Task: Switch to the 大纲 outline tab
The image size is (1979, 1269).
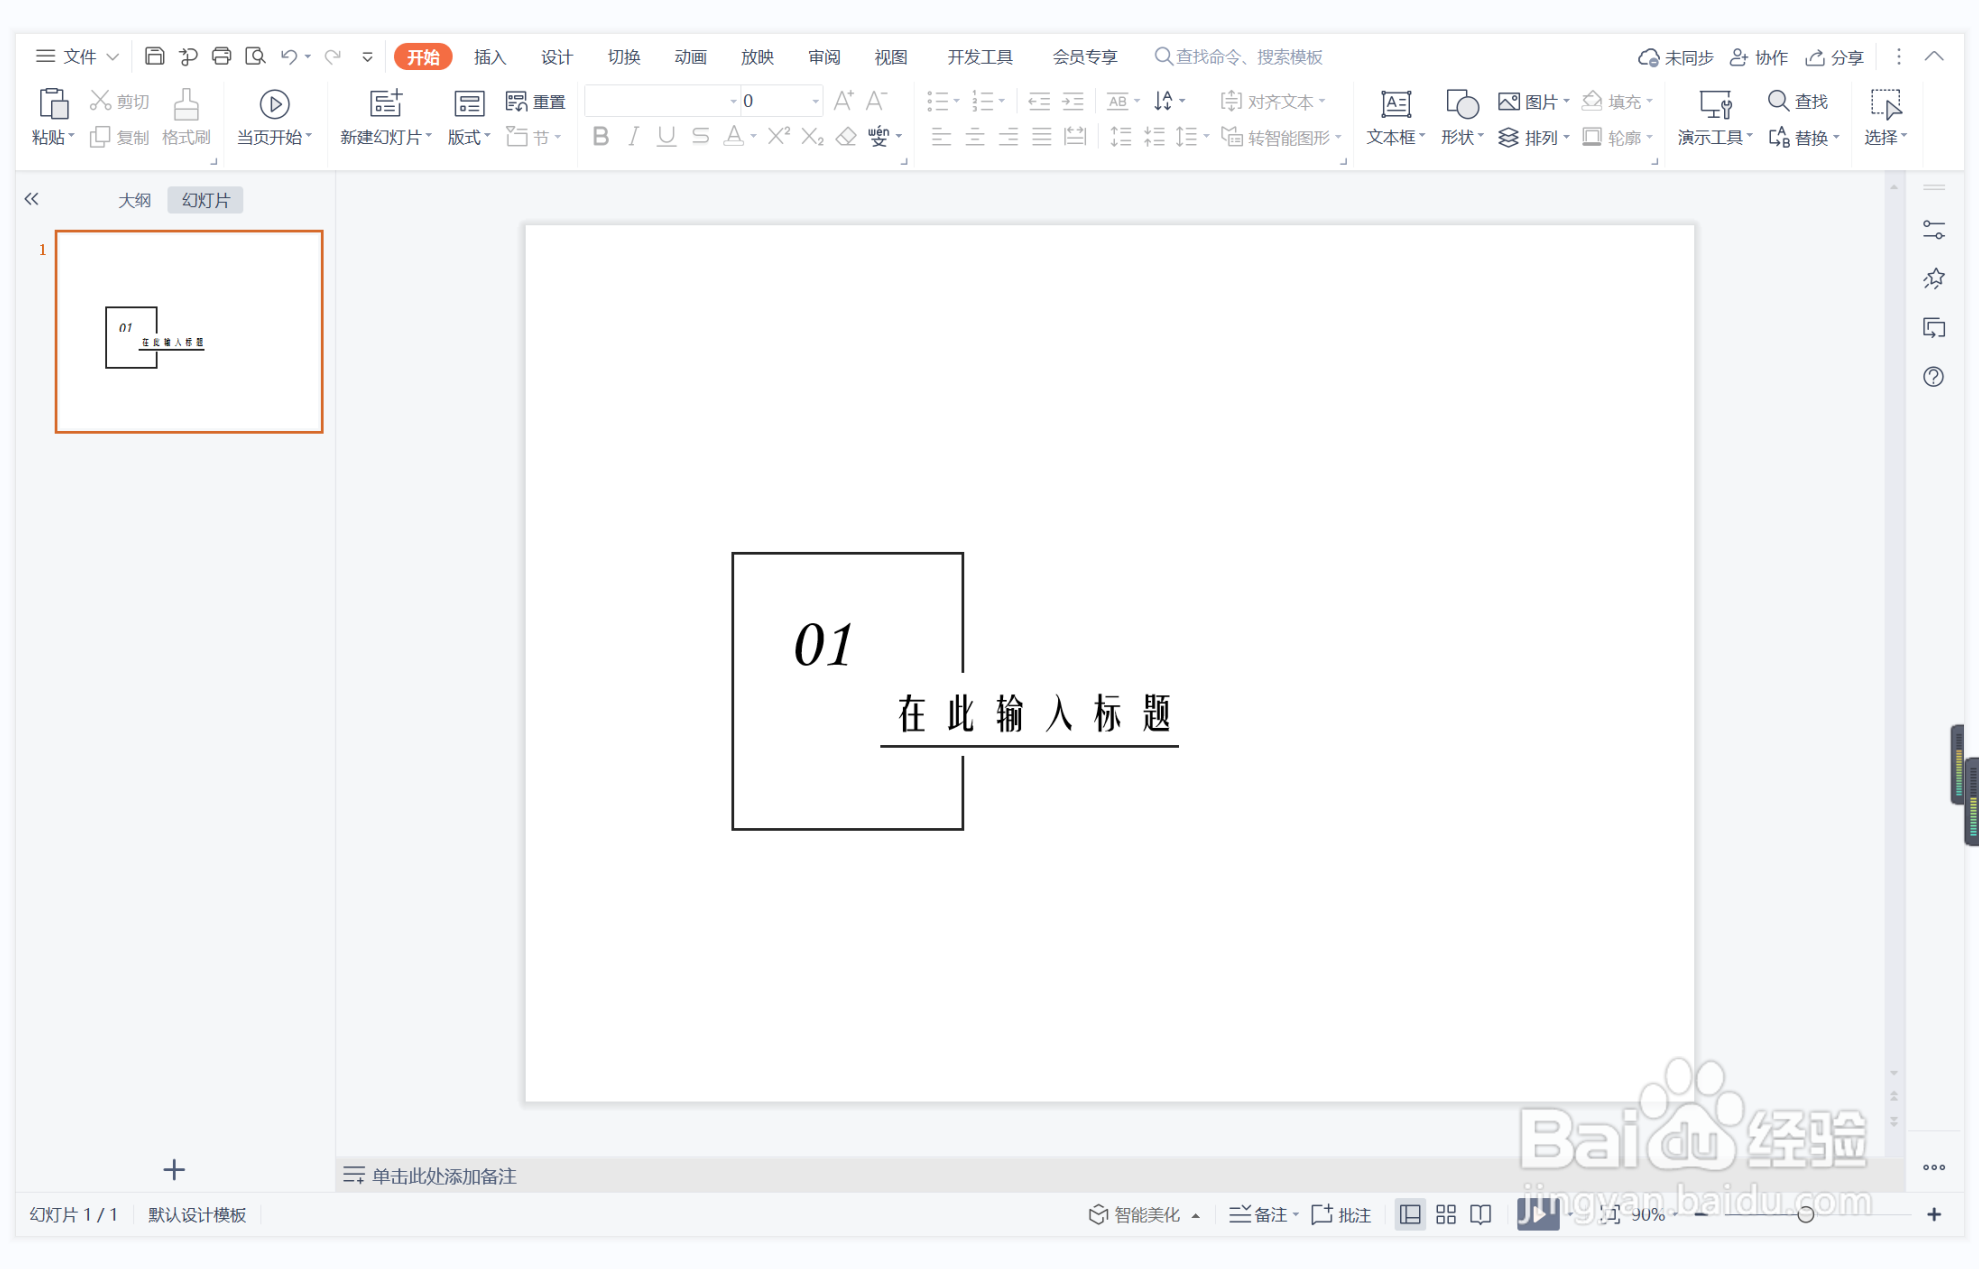Action: [134, 200]
